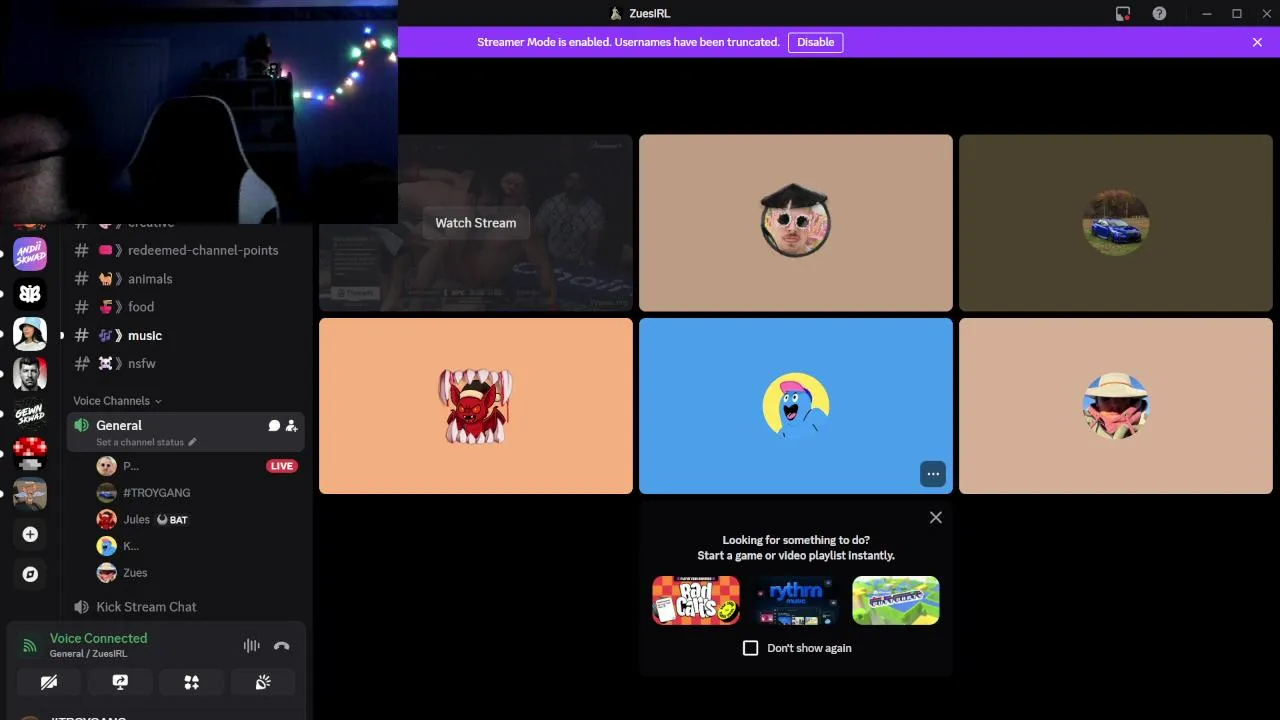Disable Streamer Mode button

815,42
